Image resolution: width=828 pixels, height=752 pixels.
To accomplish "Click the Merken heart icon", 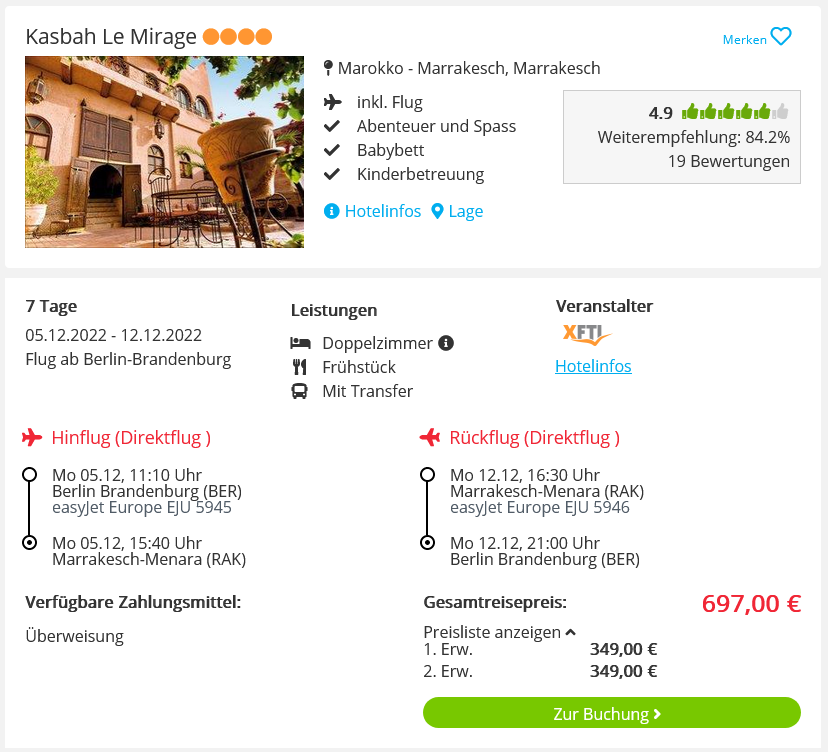I will (780, 36).
